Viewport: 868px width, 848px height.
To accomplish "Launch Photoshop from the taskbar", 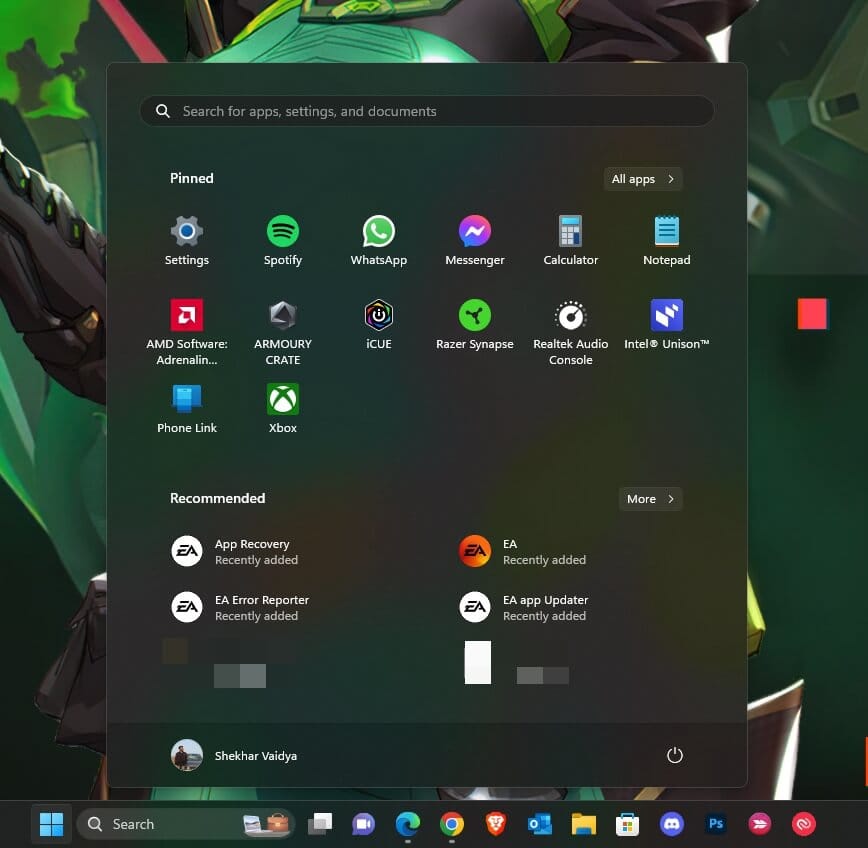I will click(x=716, y=824).
